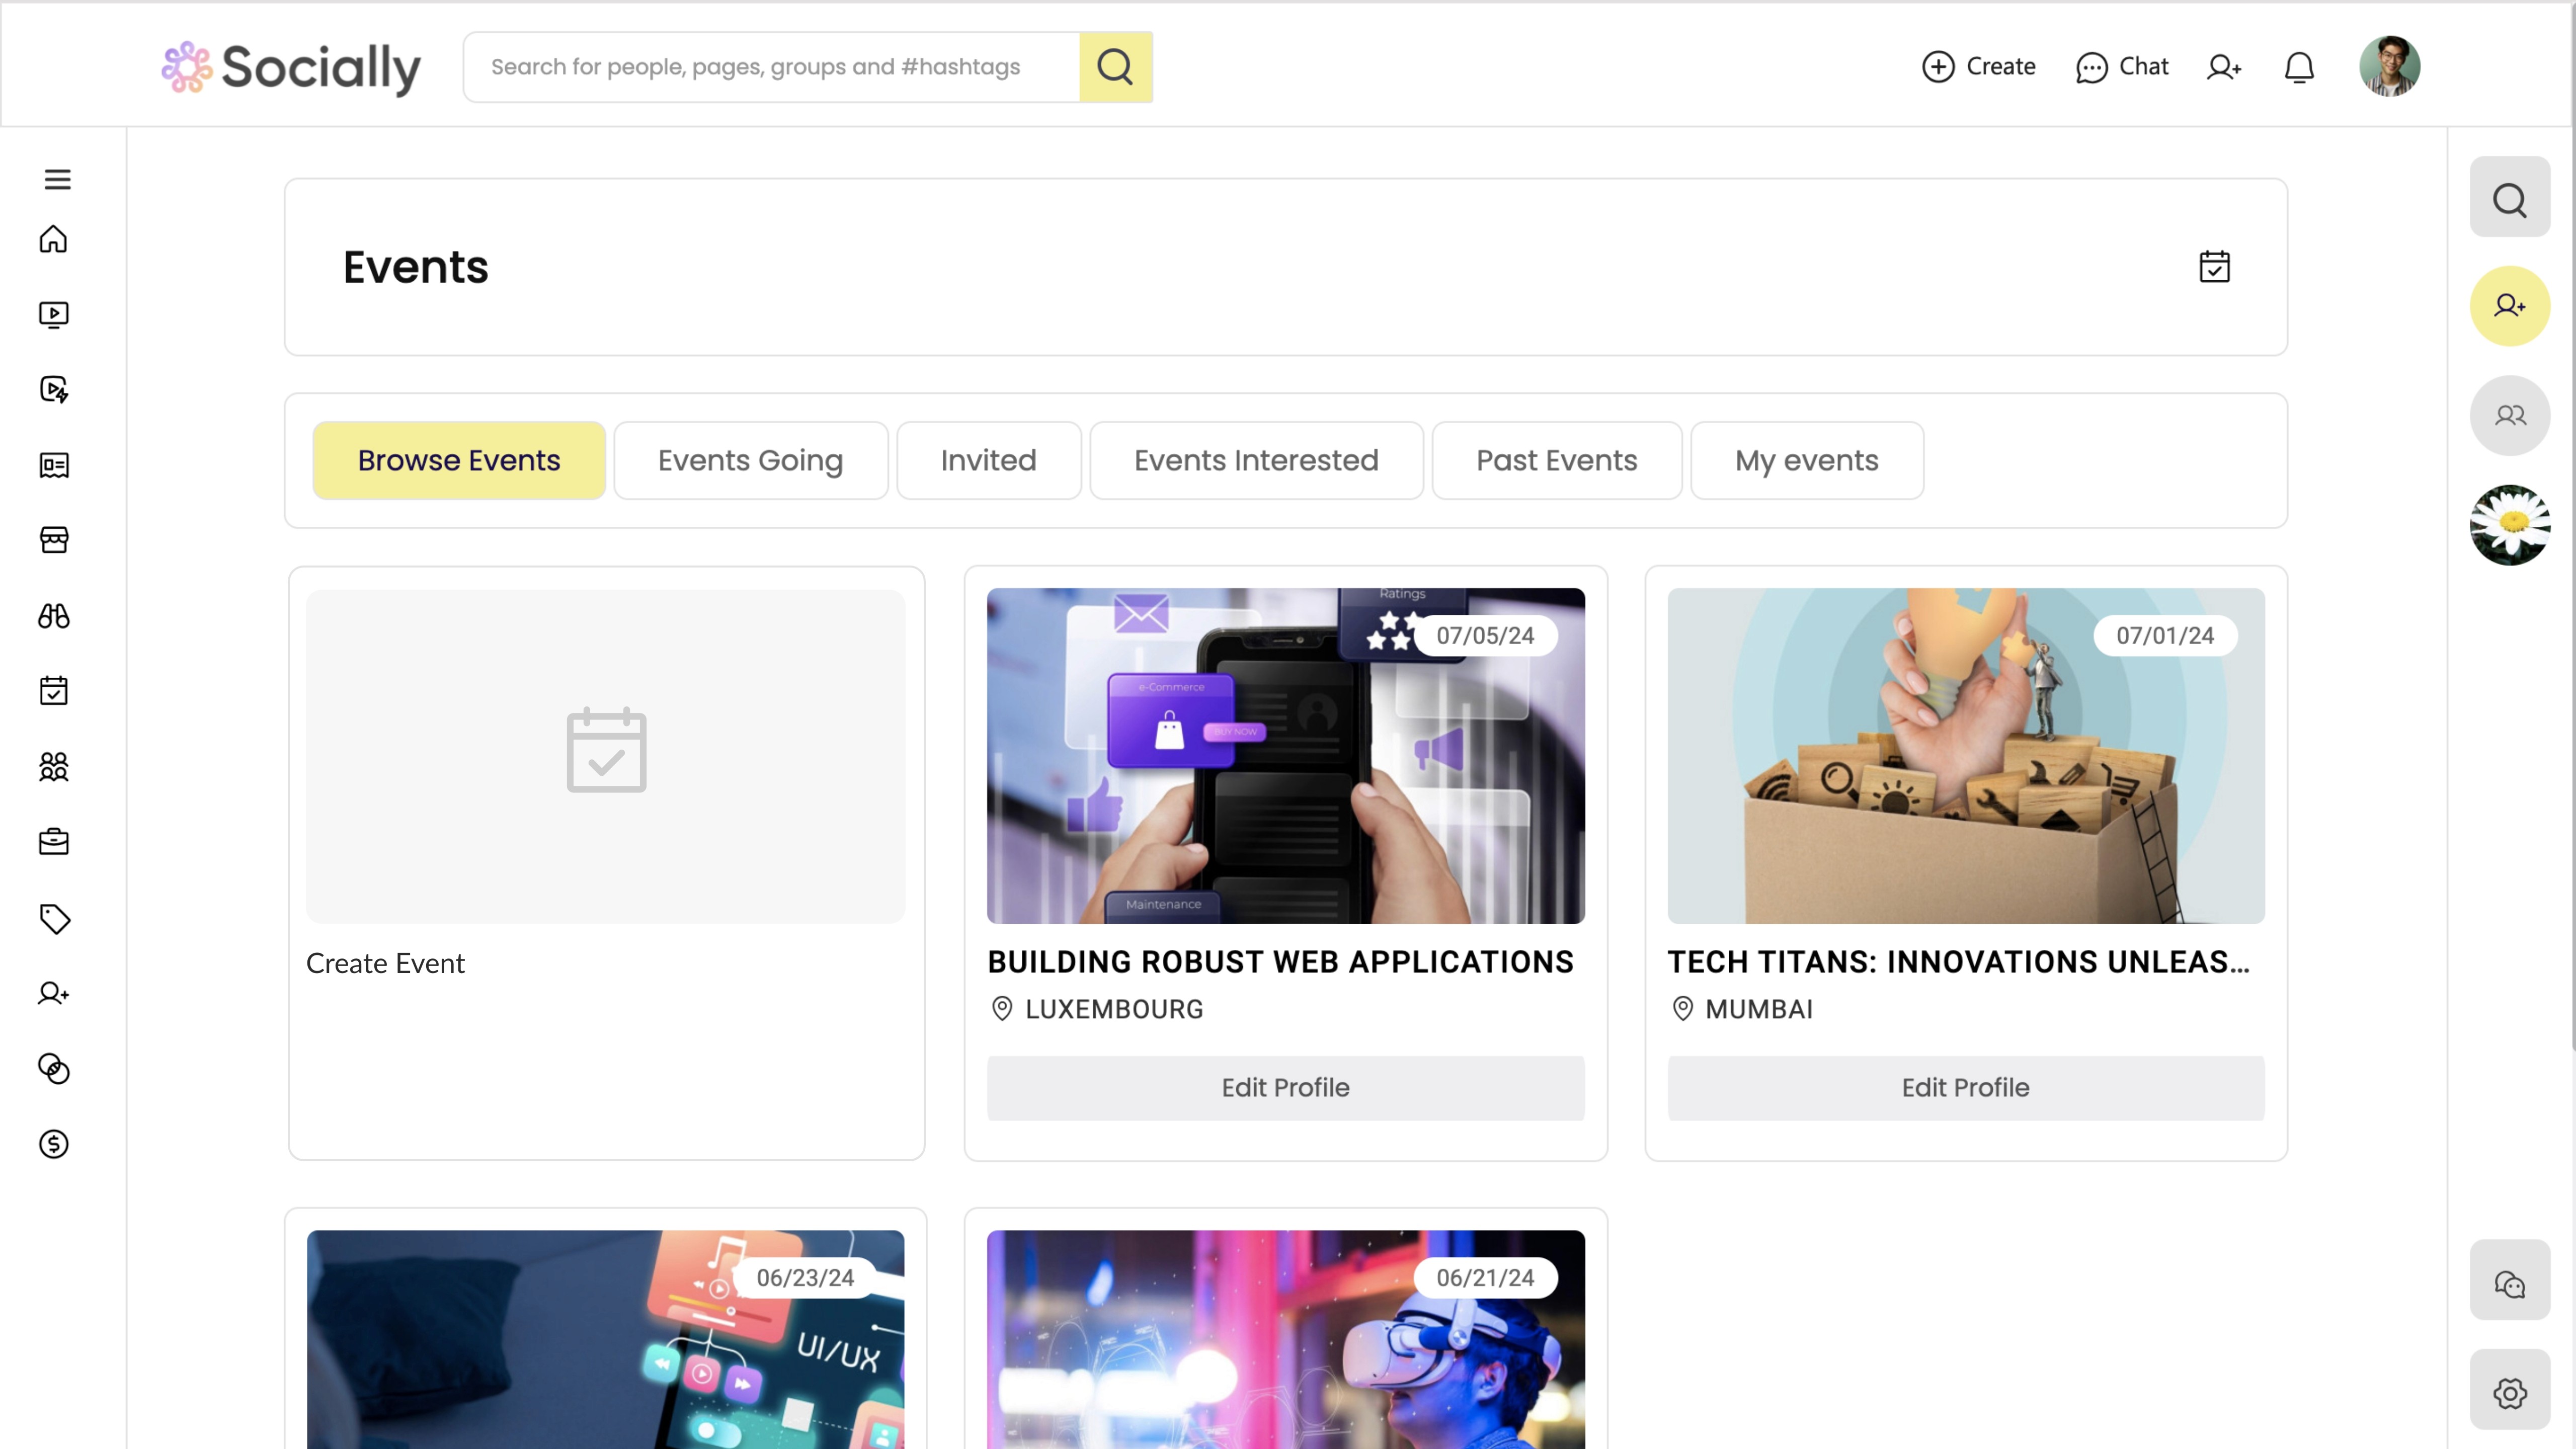Open the daisy flower avatar on the right
The width and height of the screenshot is (2576, 1449).
pyautogui.click(x=2509, y=525)
